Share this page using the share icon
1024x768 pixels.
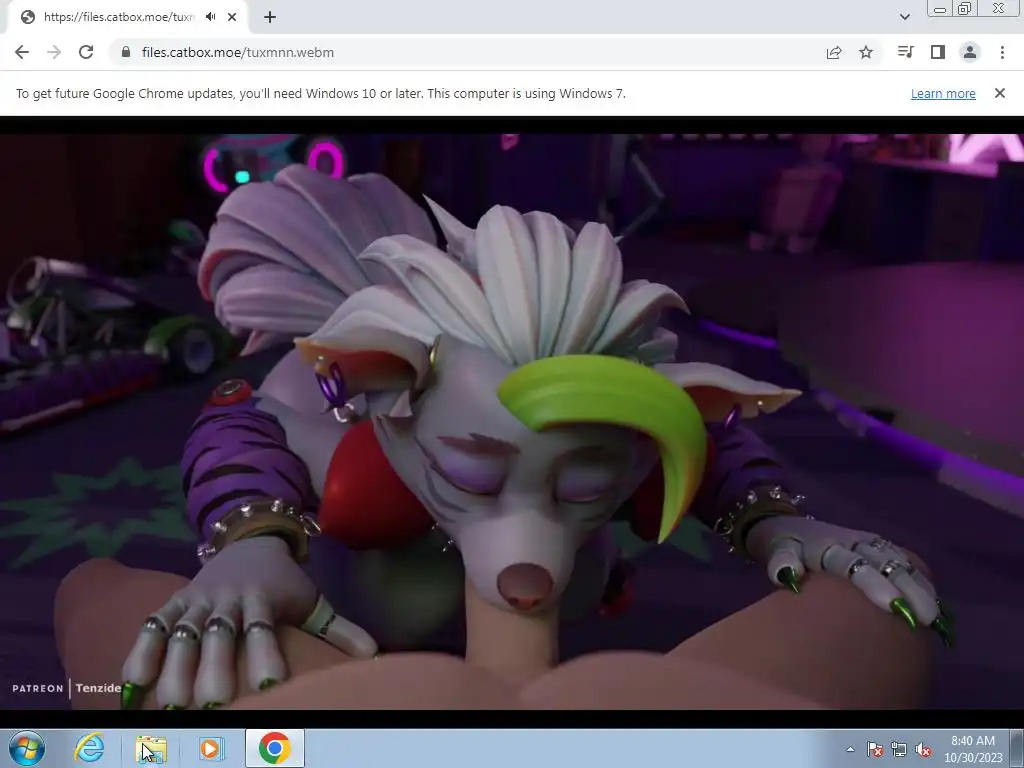coord(834,52)
